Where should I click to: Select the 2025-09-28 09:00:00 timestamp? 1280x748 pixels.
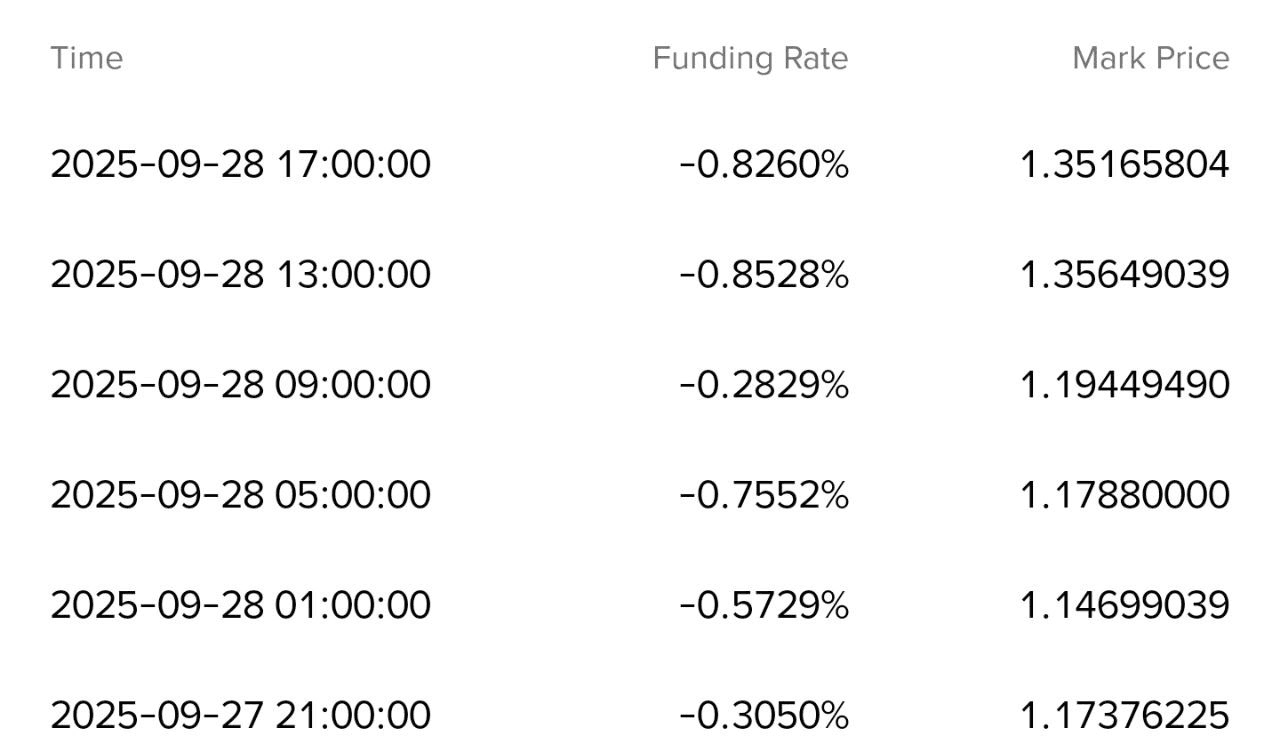click(x=240, y=384)
